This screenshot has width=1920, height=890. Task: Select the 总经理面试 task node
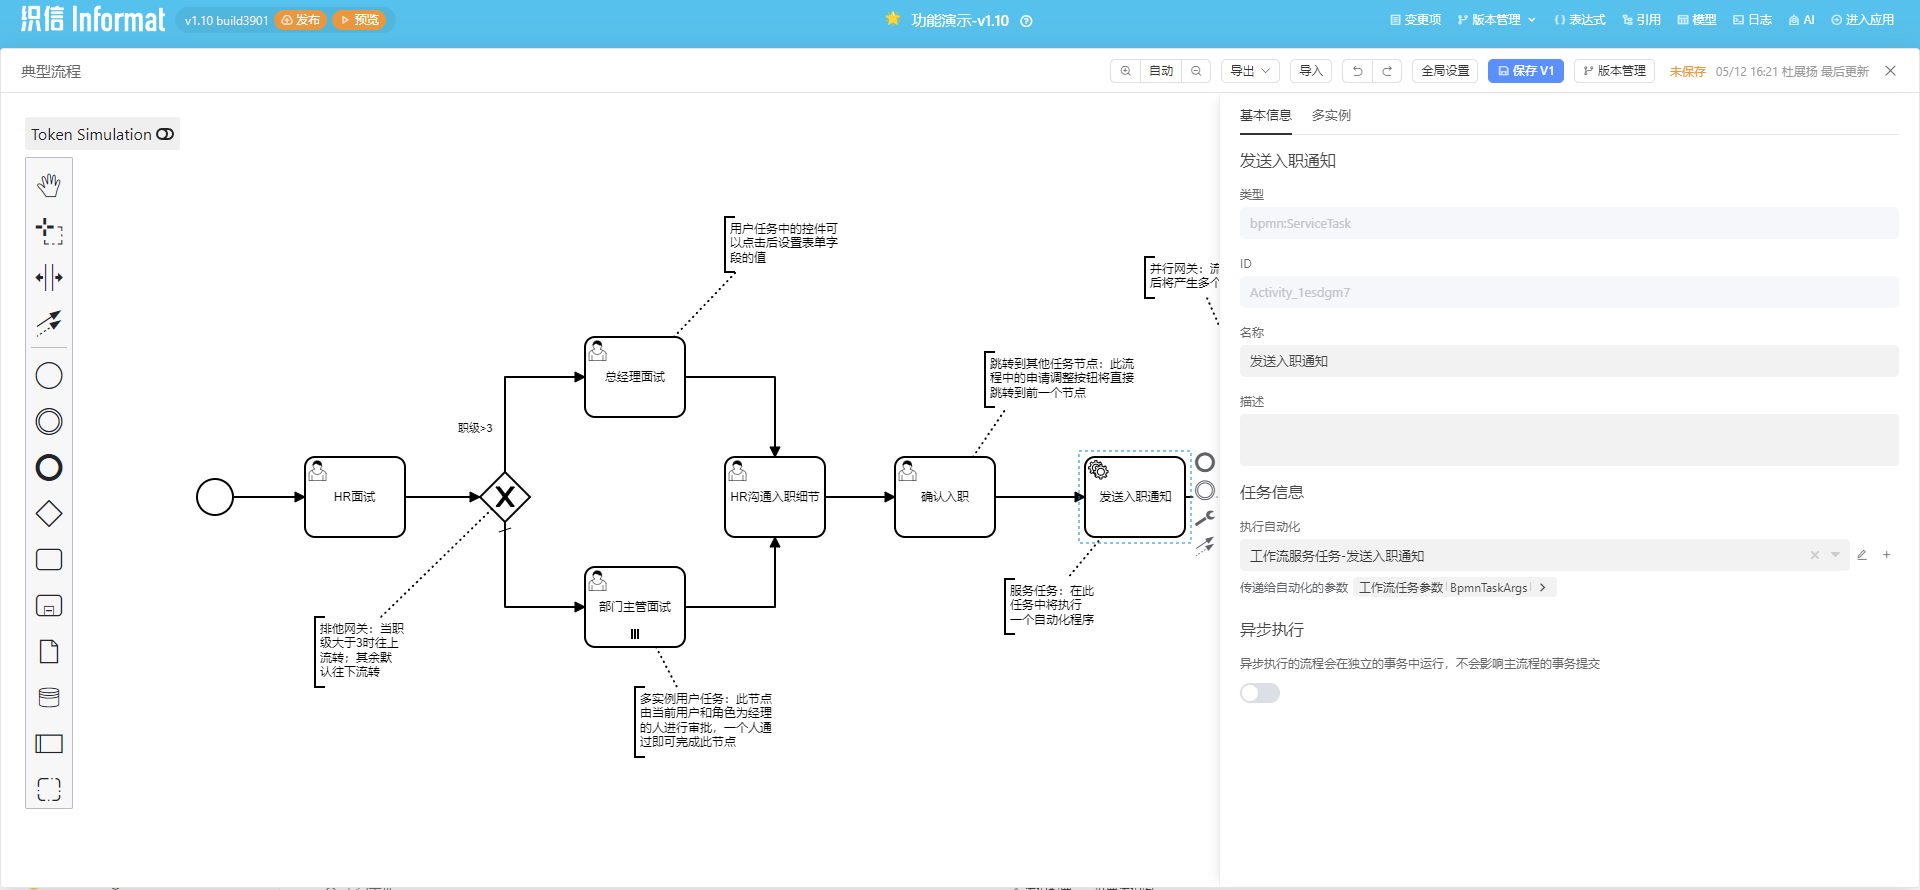[x=635, y=377]
